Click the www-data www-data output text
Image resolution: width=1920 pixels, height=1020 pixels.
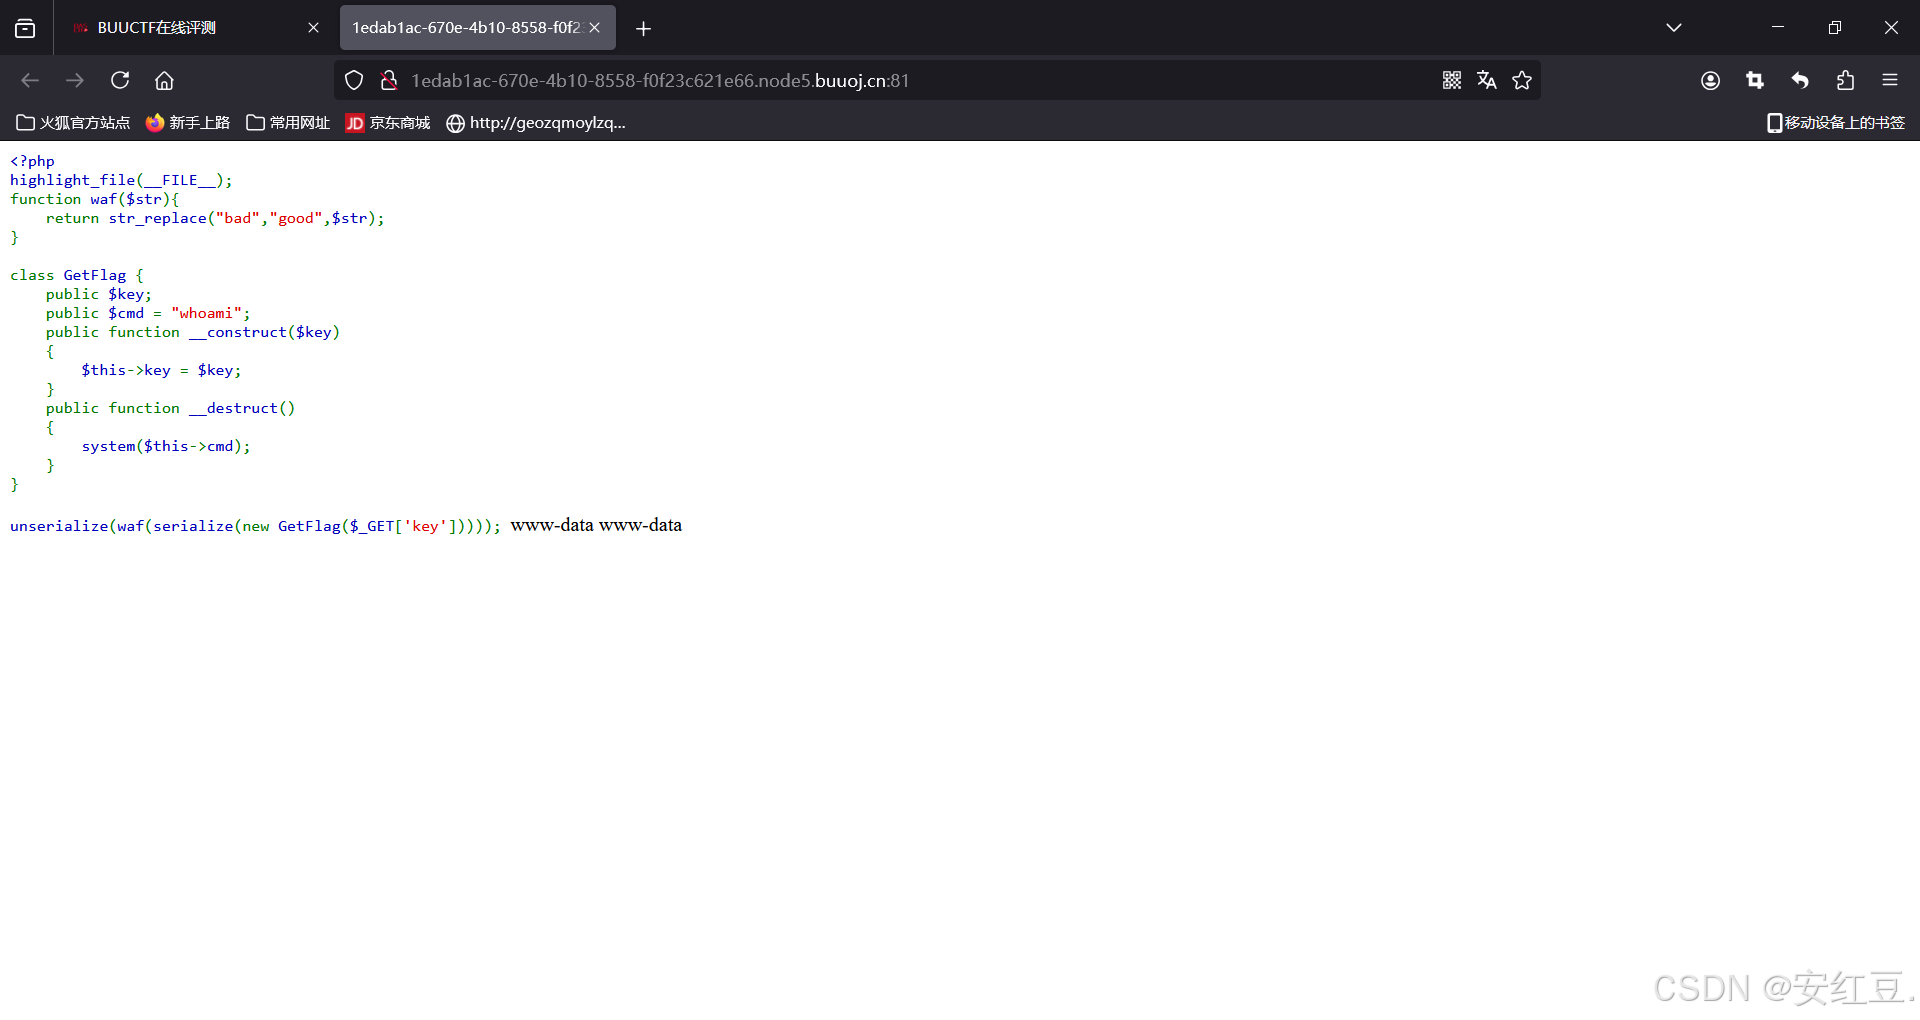pyautogui.click(x=596, y=525)
